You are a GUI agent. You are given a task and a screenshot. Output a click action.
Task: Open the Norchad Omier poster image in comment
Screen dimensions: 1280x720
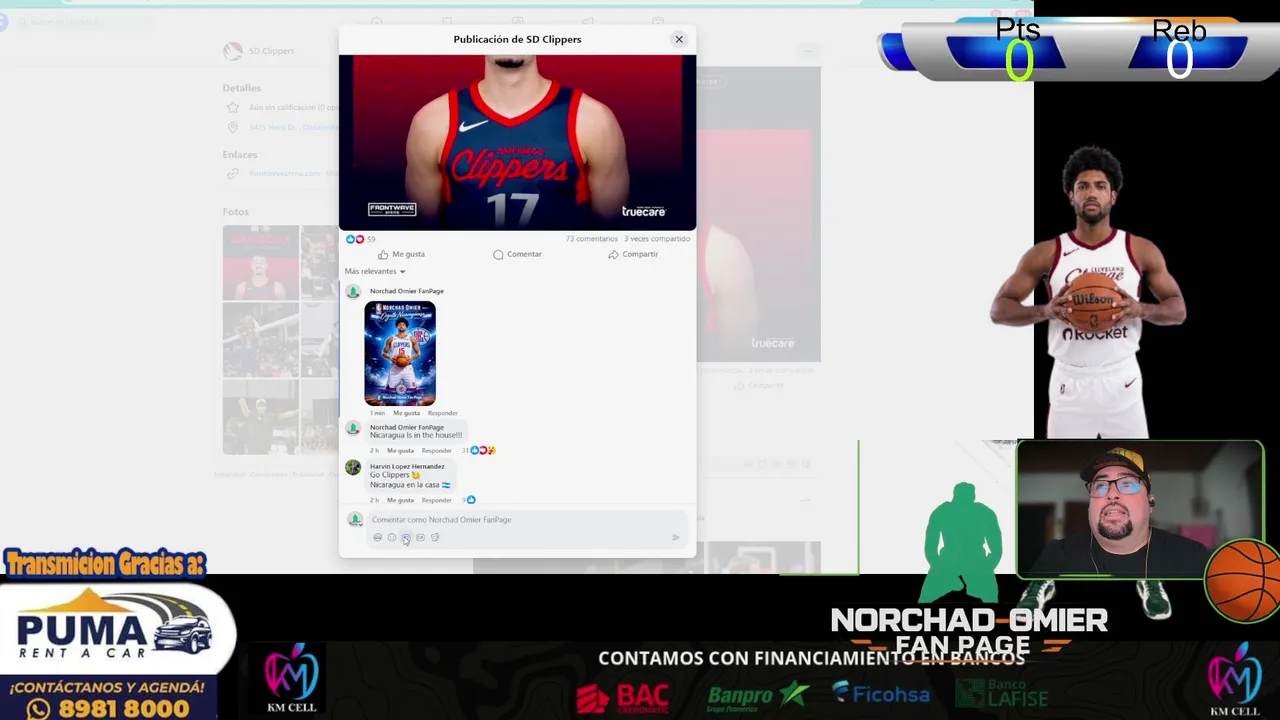(x=400, y=353)
